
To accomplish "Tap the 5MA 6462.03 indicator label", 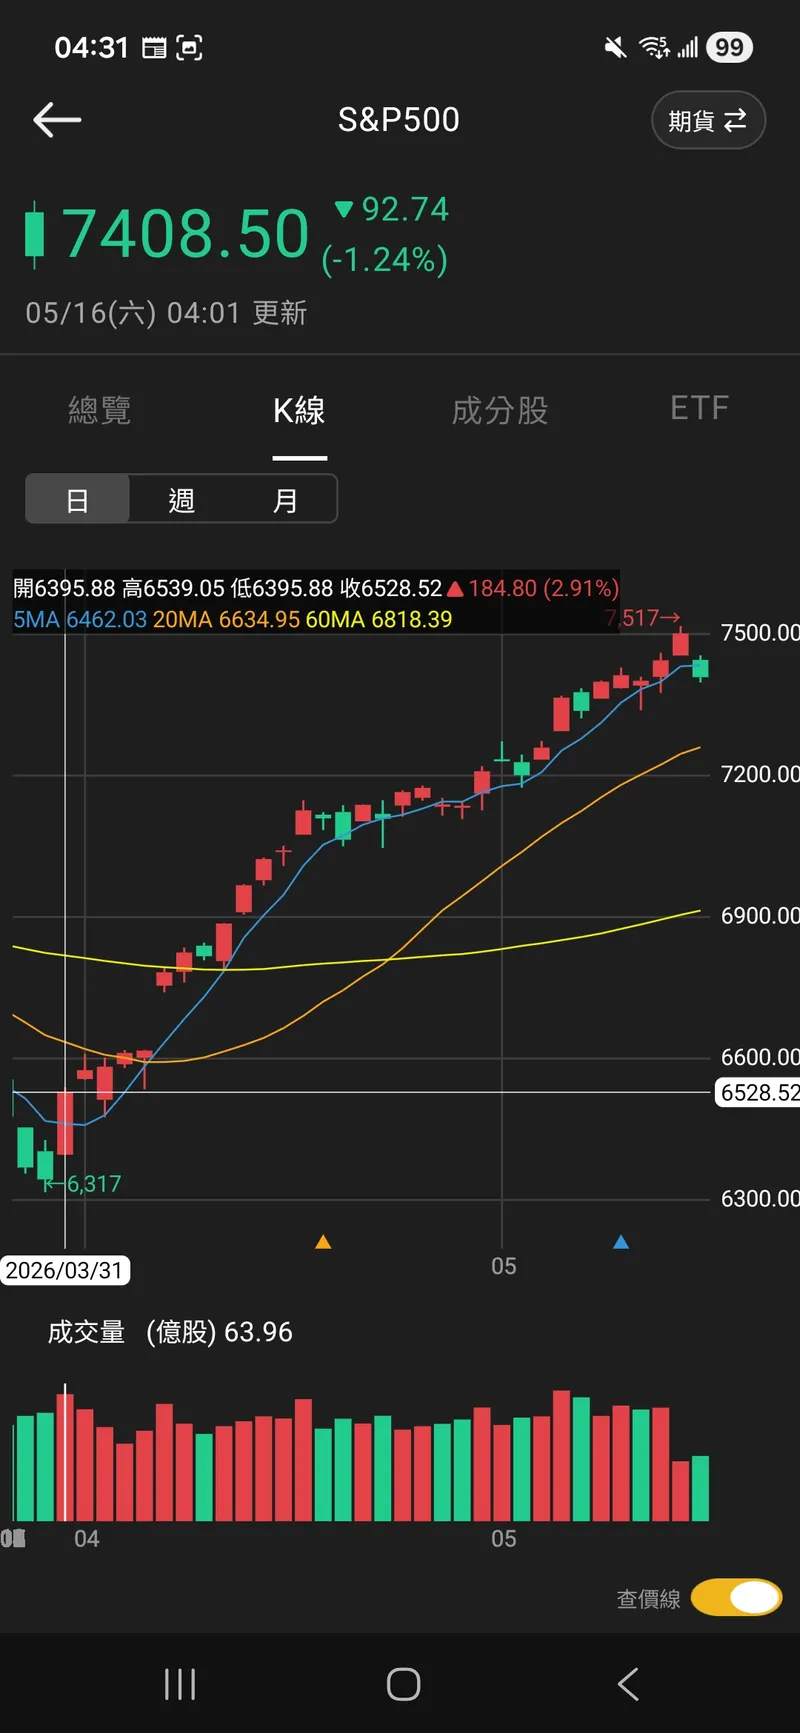I will pyautogui.click(x=80, y=619).
